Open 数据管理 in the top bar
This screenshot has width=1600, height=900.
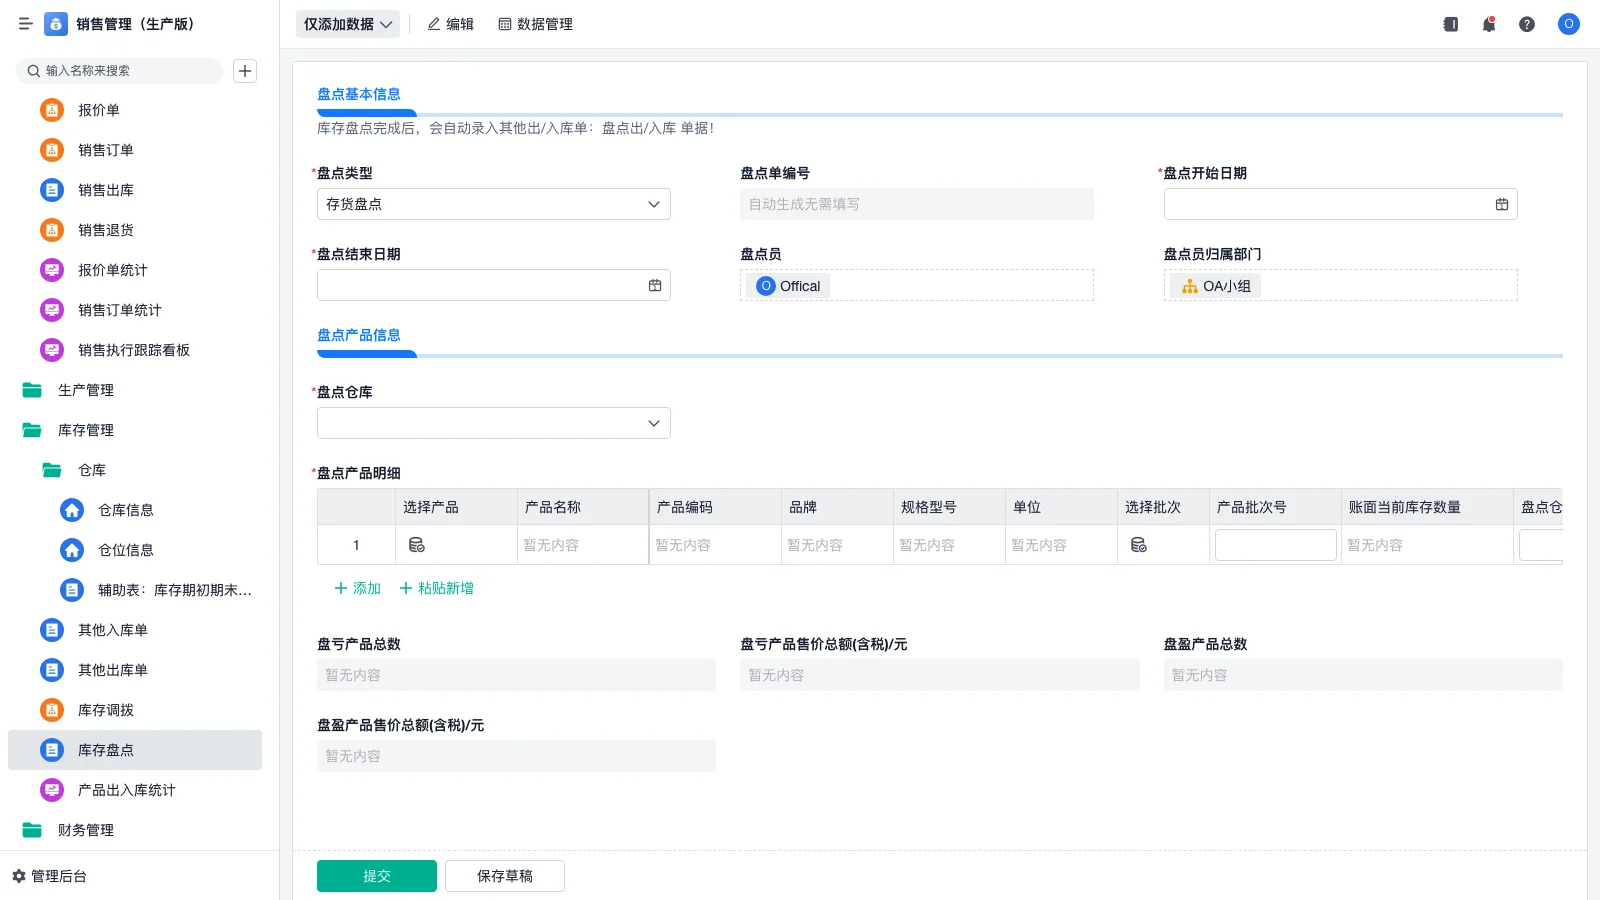click(x=536, y=24)
